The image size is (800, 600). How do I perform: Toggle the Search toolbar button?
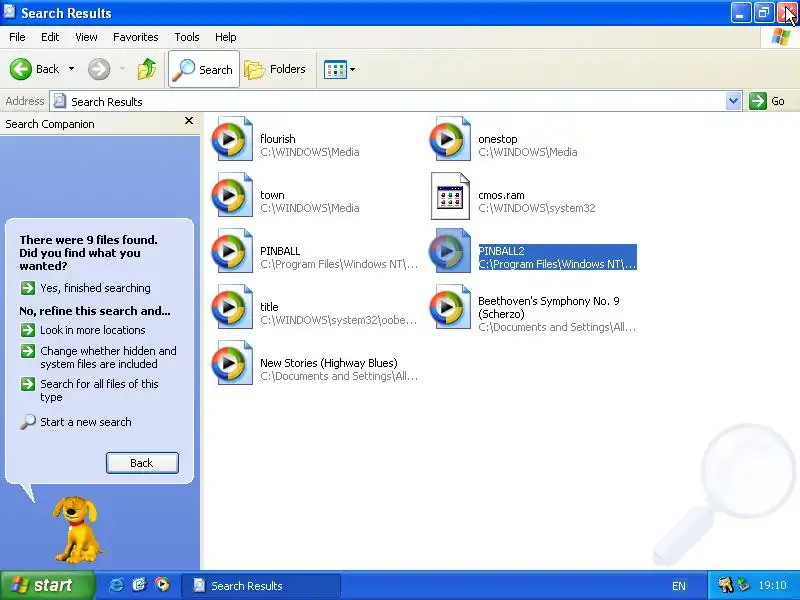[204, 69]
